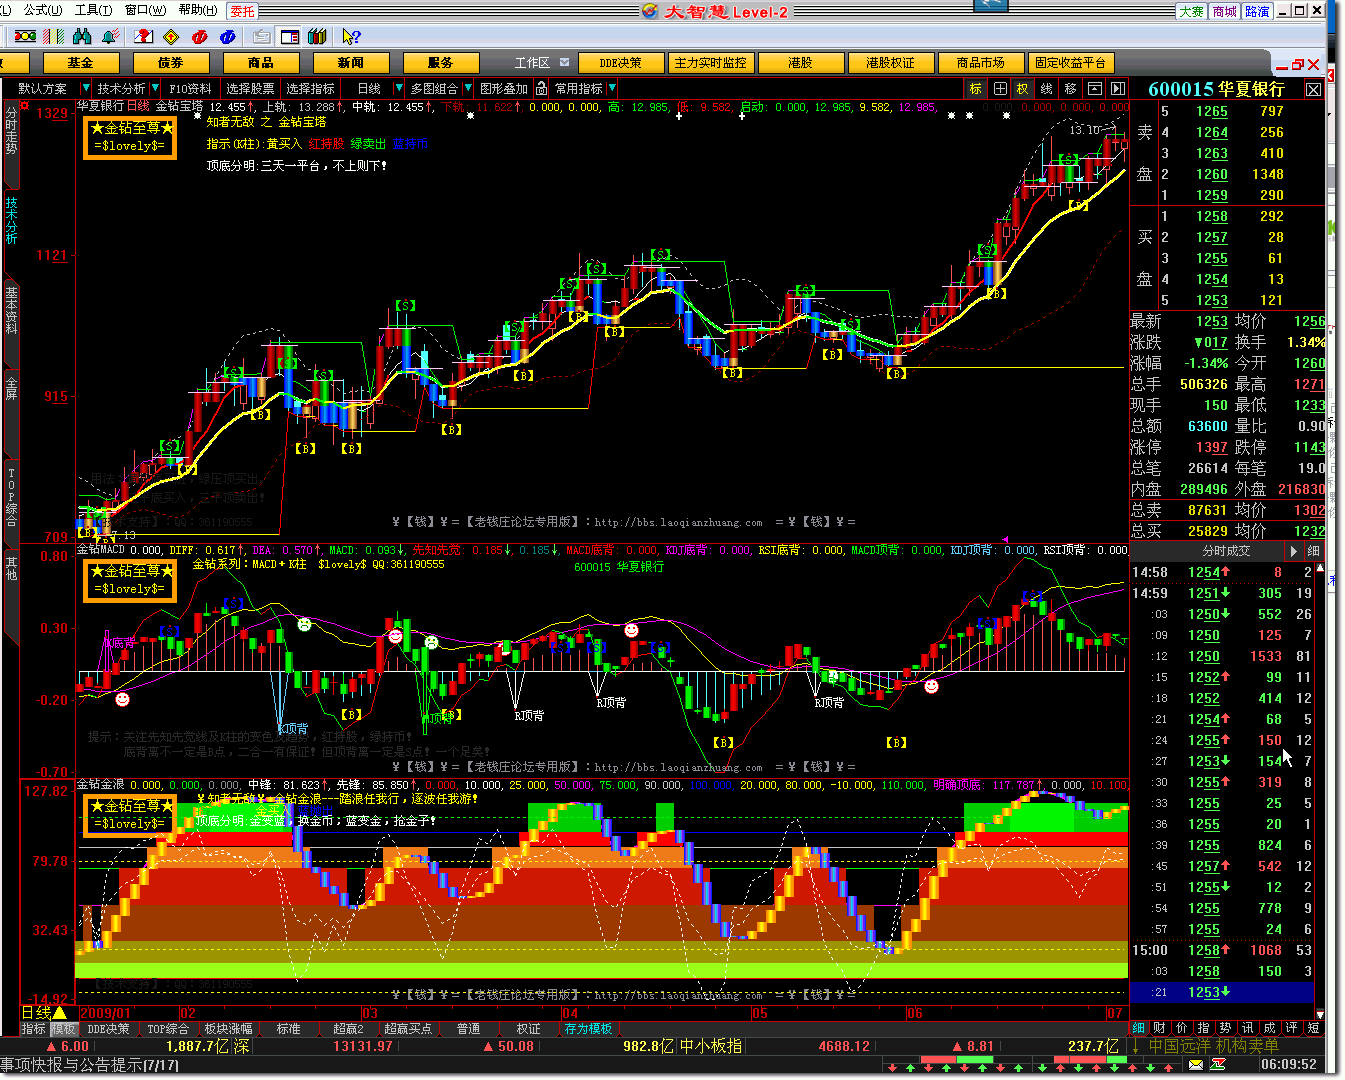Click the arrow button in 分时成交 header
1345x1080 pixels.
click(1293, 551)
